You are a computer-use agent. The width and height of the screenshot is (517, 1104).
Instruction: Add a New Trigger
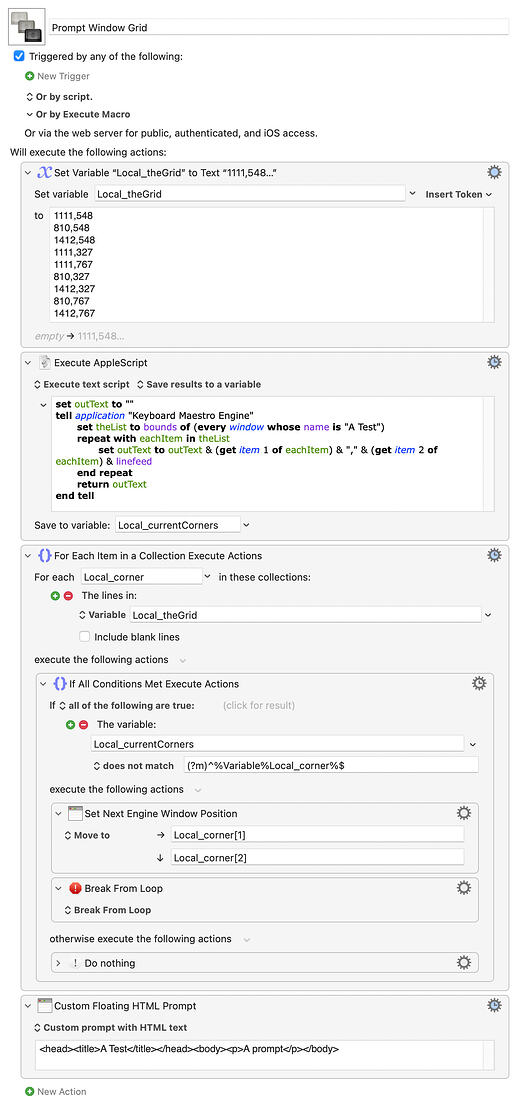58,76
